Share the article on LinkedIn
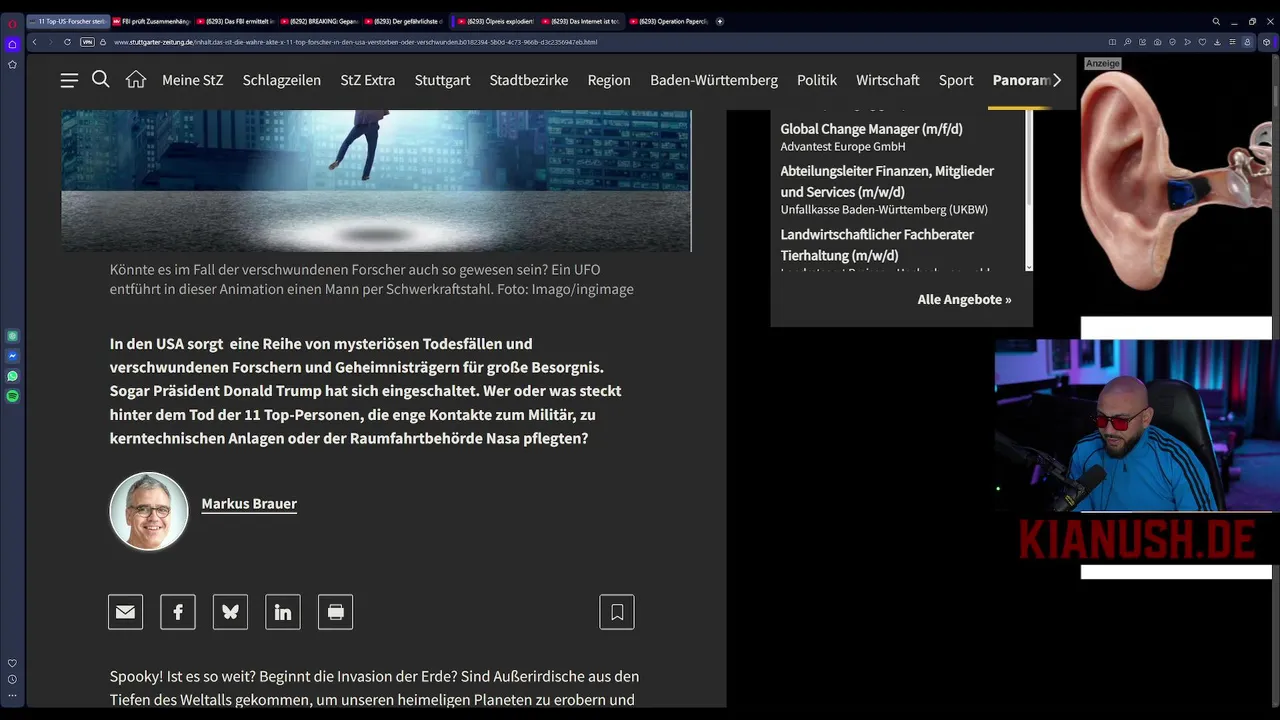 [283, 612]
